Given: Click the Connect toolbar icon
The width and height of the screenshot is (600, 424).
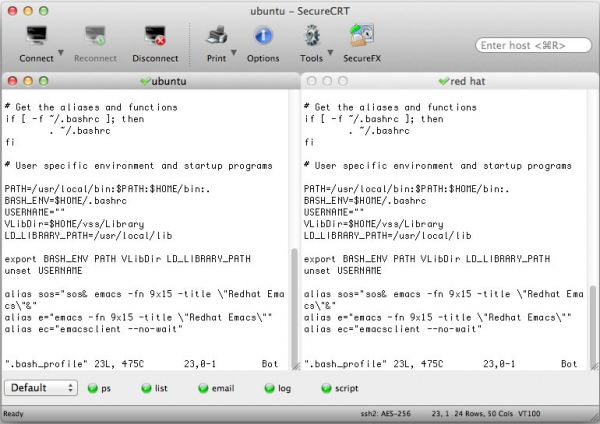Looking at the screenshot, I should click(37, 36).
